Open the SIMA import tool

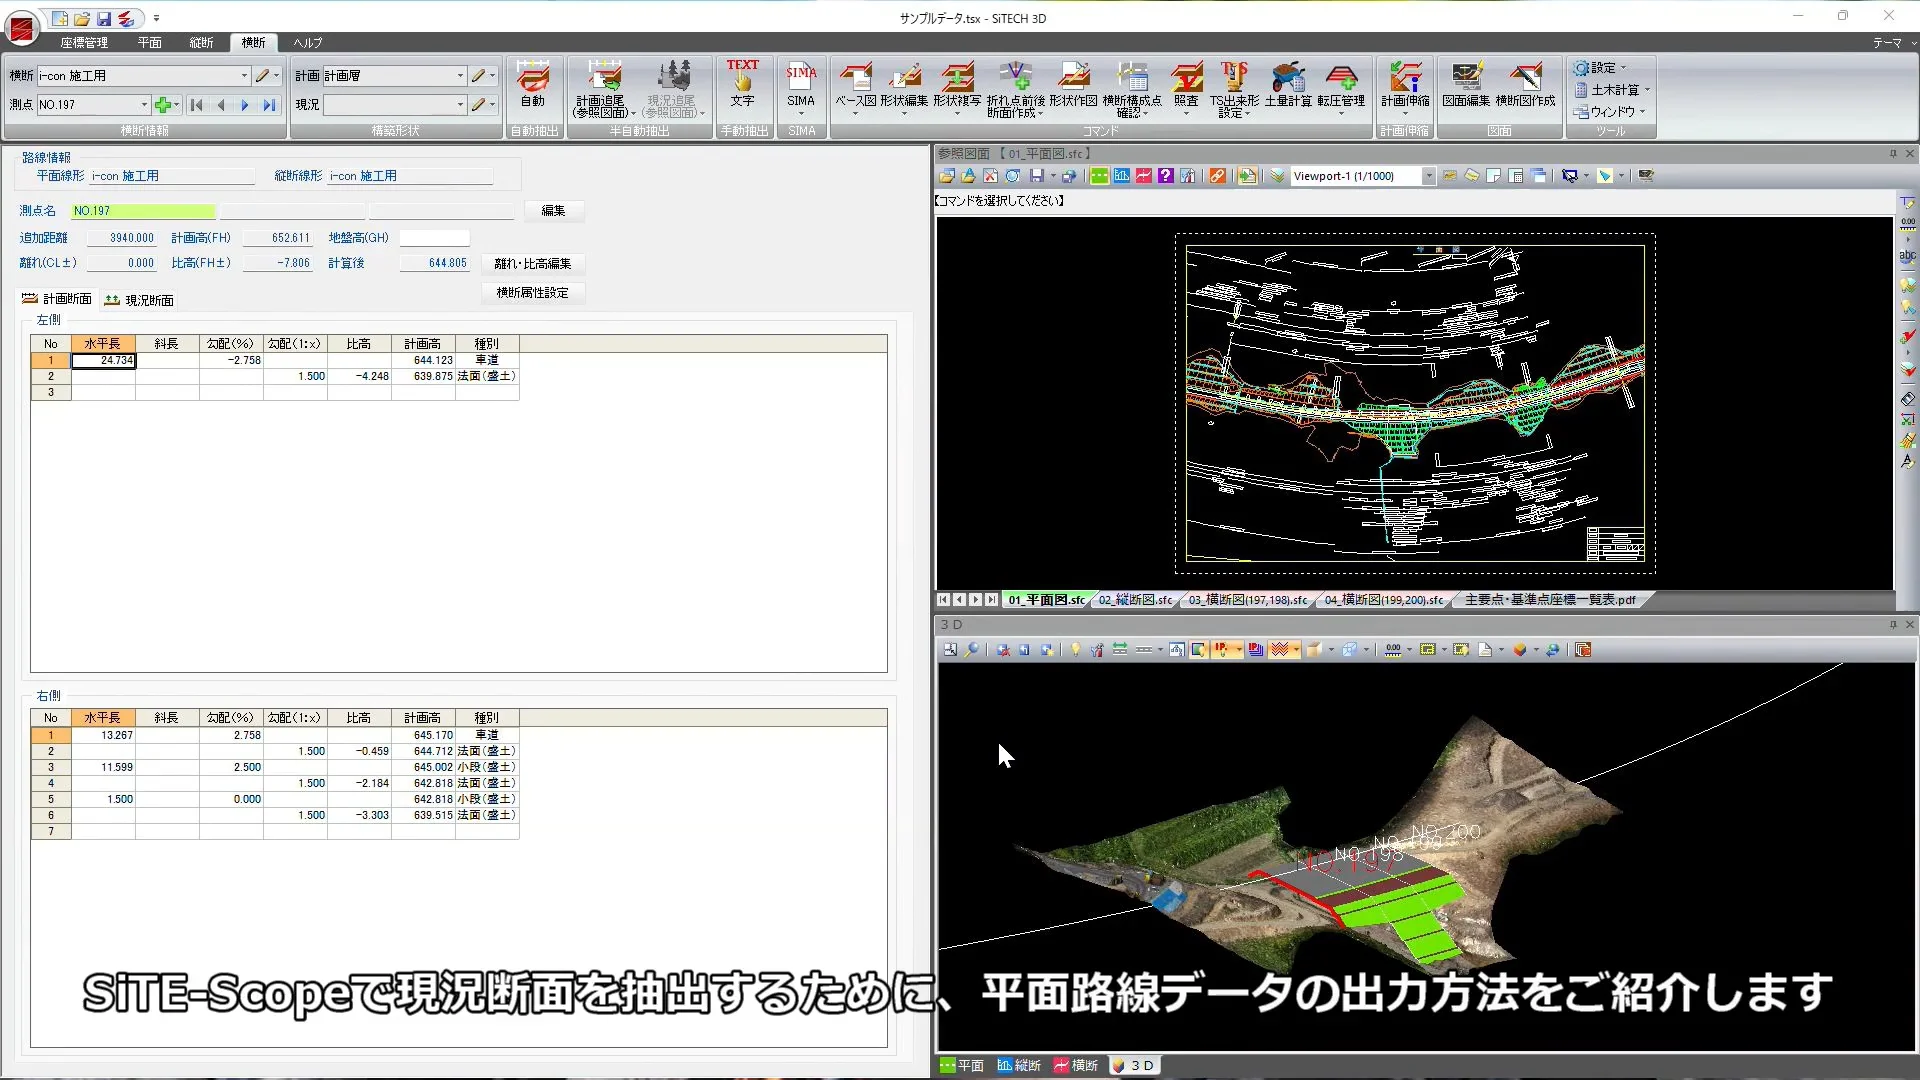pyautogui.click(x=801, y=86)
